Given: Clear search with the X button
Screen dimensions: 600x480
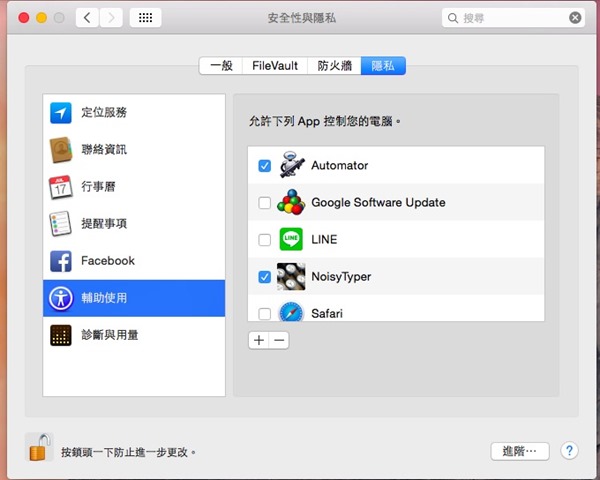Looking at the screenshot, I should point(575,18).
